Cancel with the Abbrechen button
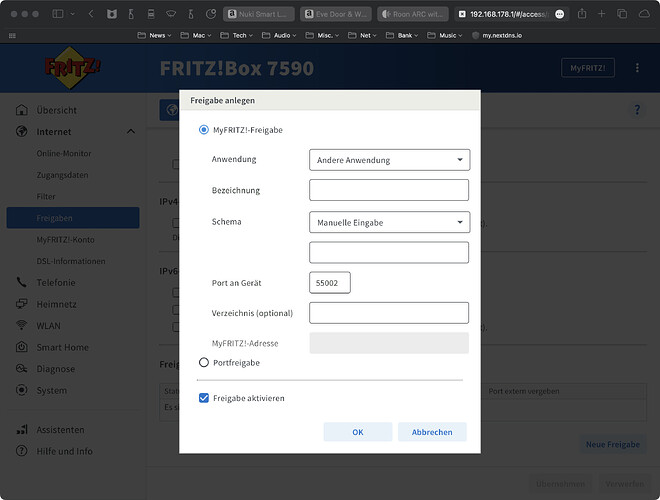Screen dimensions: 660x500 [432, 432]
